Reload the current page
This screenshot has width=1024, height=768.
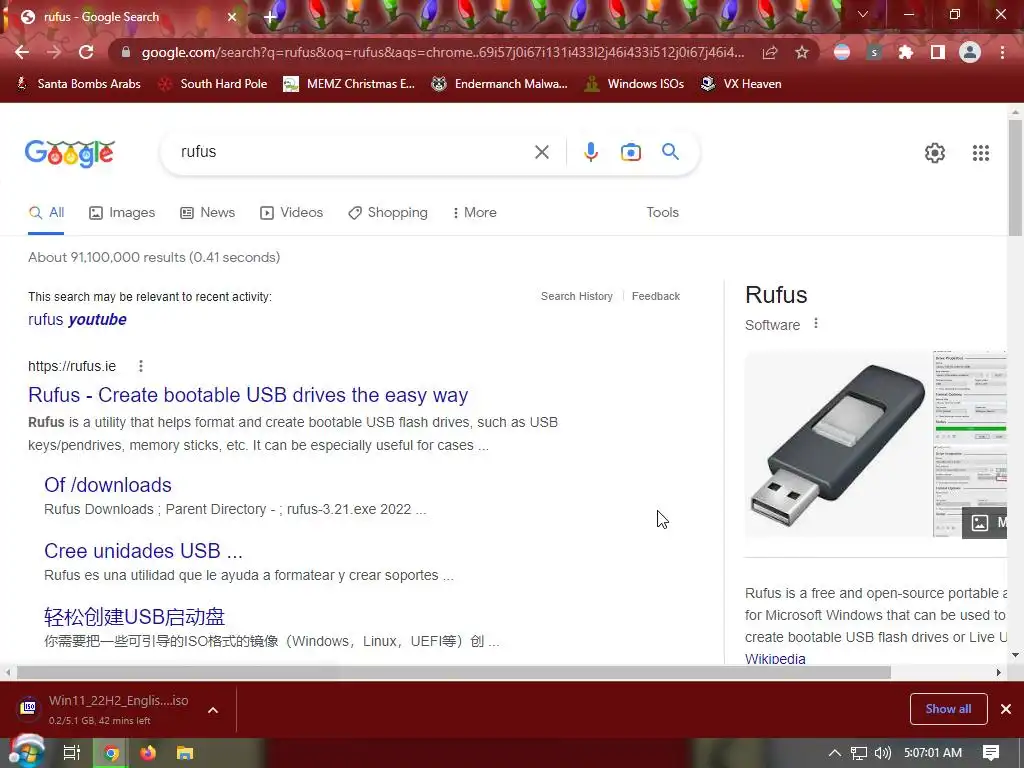click(86, 52)
